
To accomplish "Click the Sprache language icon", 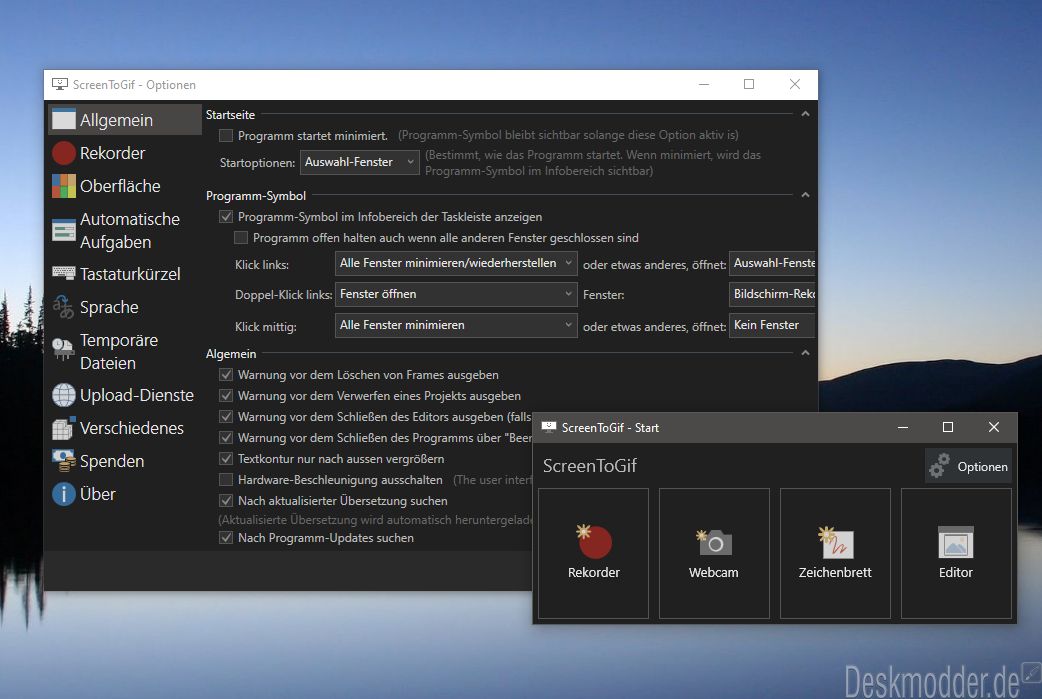I will click(x=64, y=307).
